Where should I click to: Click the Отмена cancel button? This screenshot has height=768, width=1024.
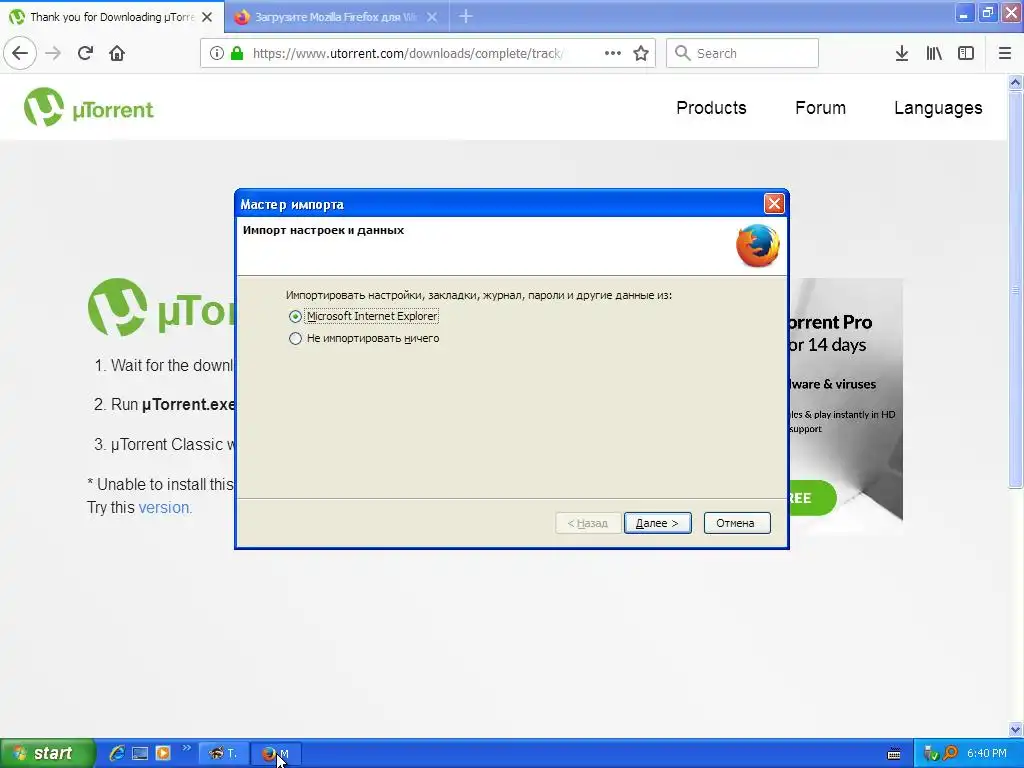coord(737,523)
